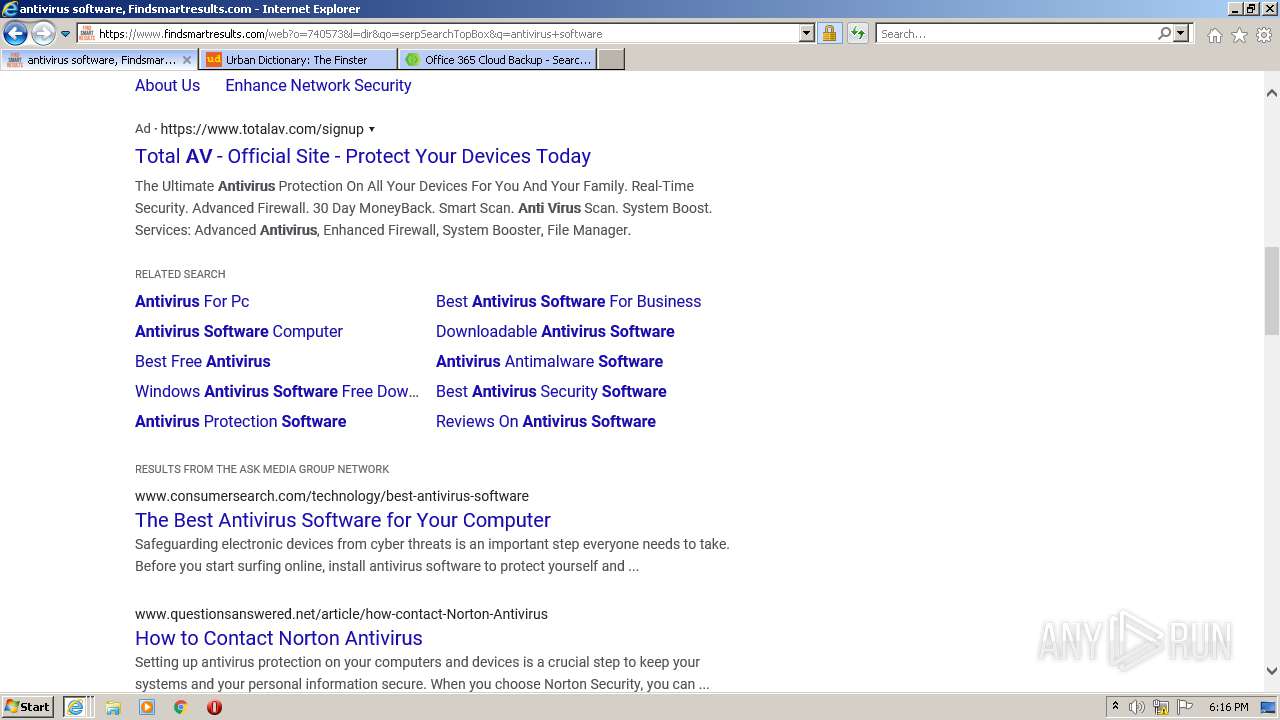The image size is (1280, 720).
Task: Select Reviews On Antivirus Software search
Action: (546, 421)
